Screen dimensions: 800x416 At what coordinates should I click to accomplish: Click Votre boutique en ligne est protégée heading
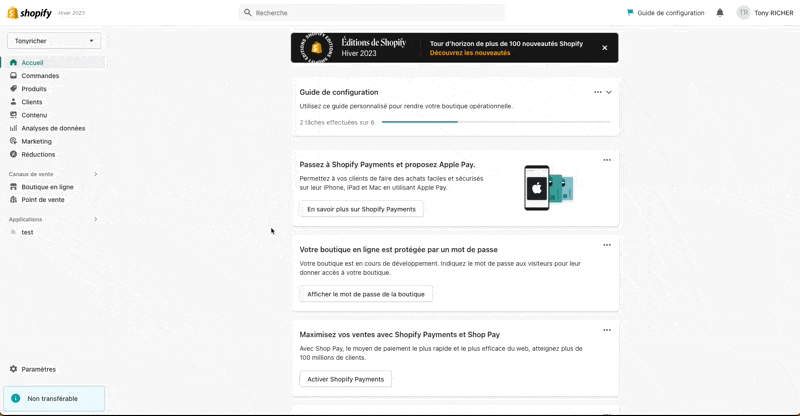coord(398,250)
